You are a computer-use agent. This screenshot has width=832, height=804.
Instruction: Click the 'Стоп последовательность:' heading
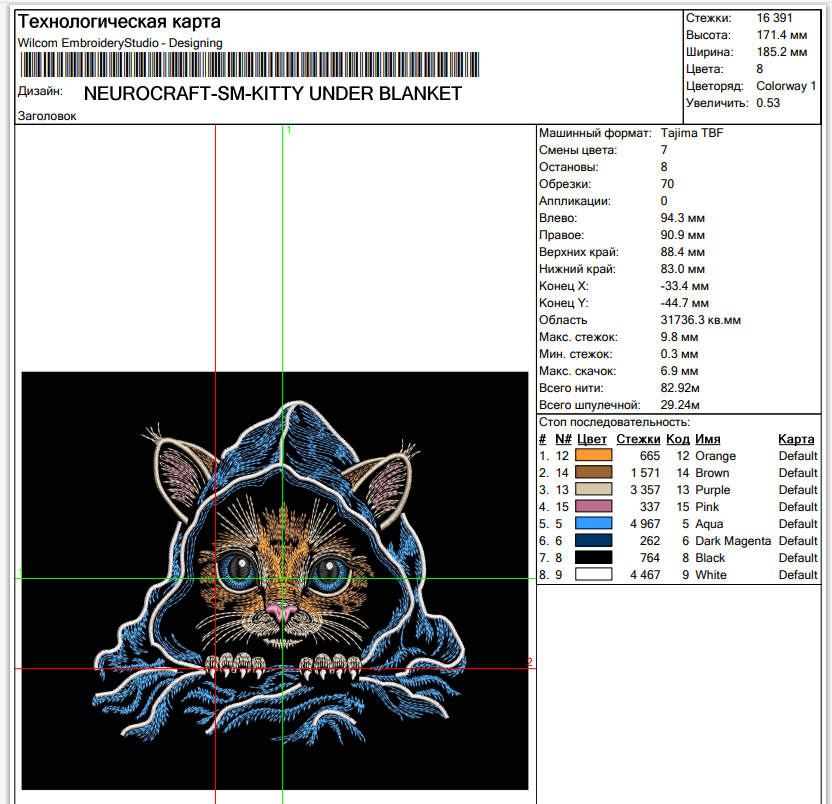614,422
